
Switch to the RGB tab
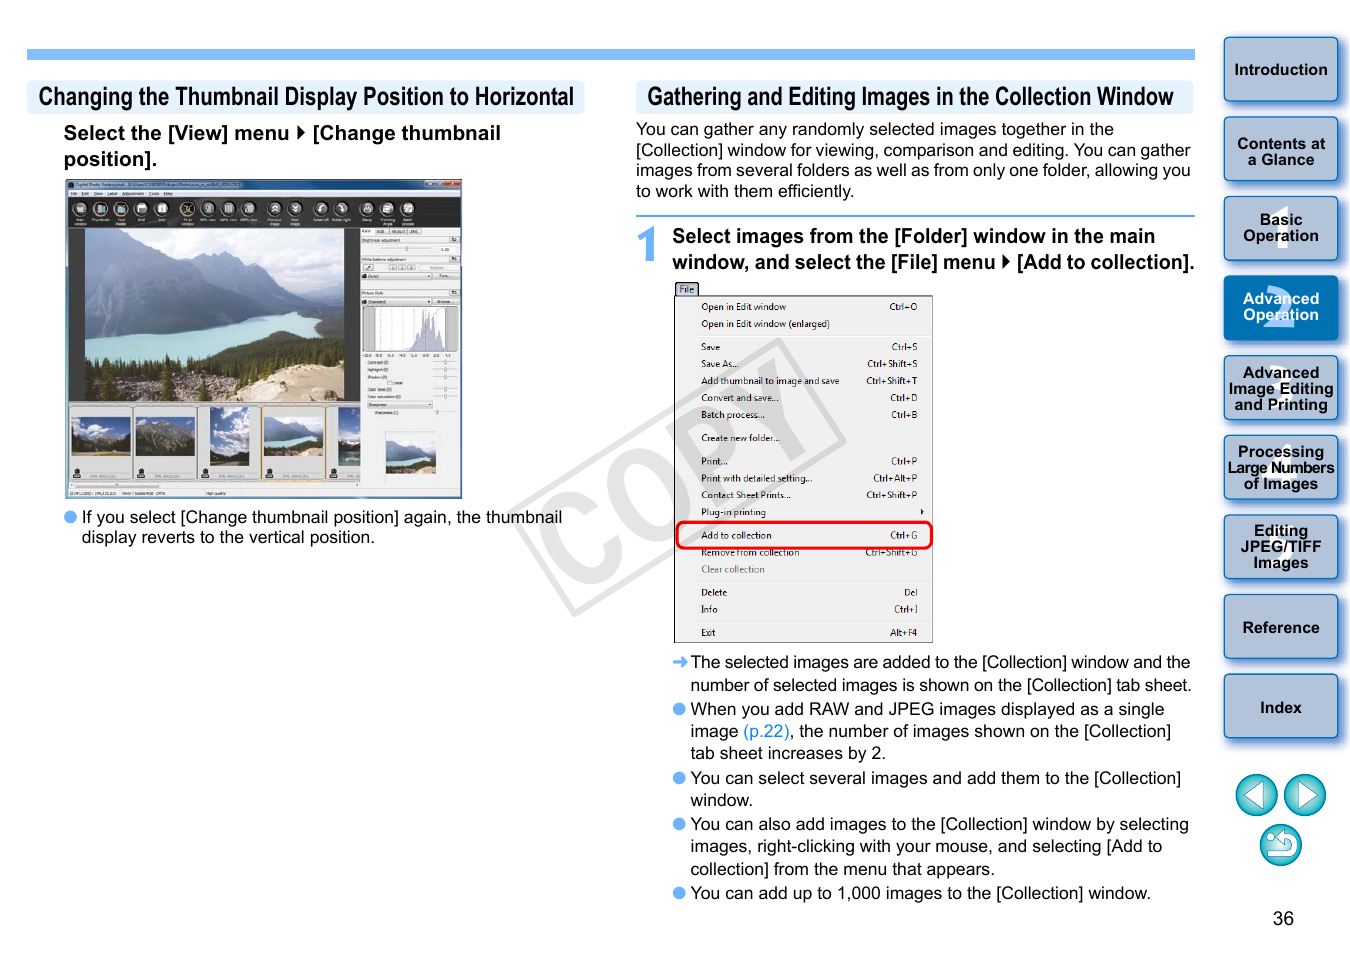click(x=382, y=232)
